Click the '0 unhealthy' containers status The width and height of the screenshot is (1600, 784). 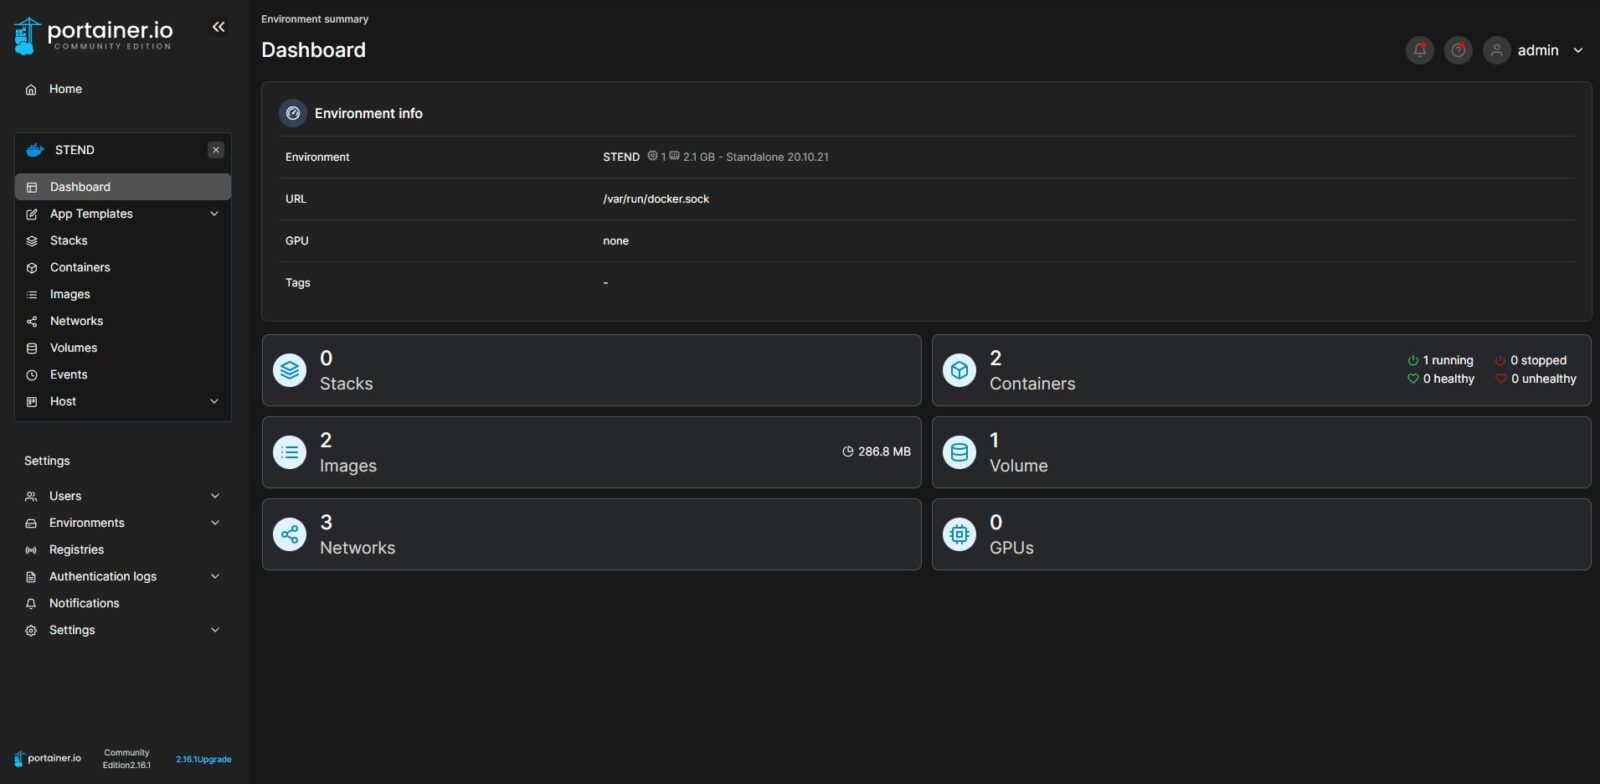click(x=1536, y=379)
